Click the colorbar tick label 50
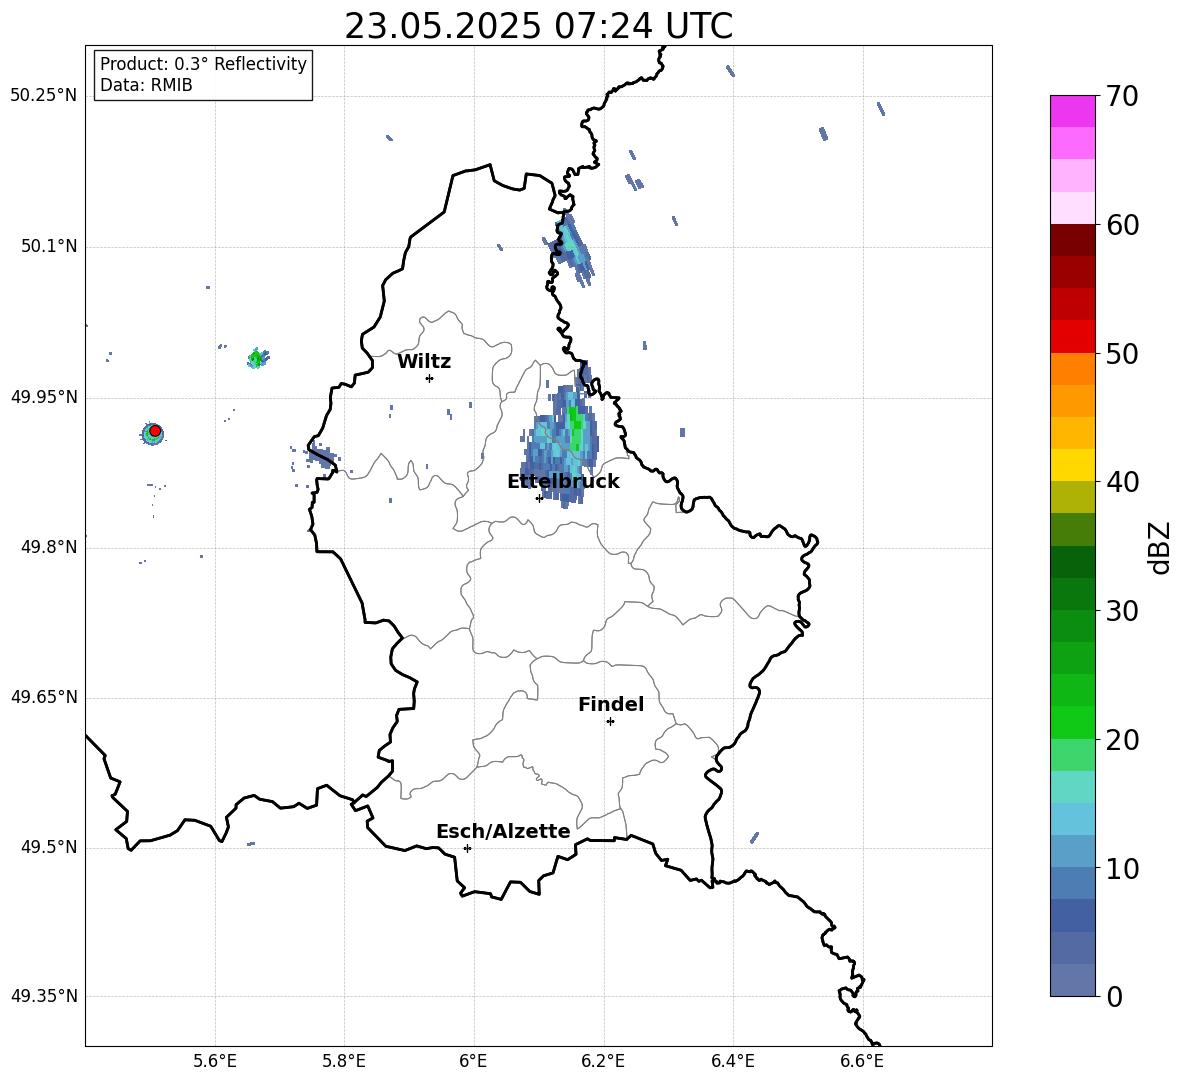 (x=1122, y=353)
